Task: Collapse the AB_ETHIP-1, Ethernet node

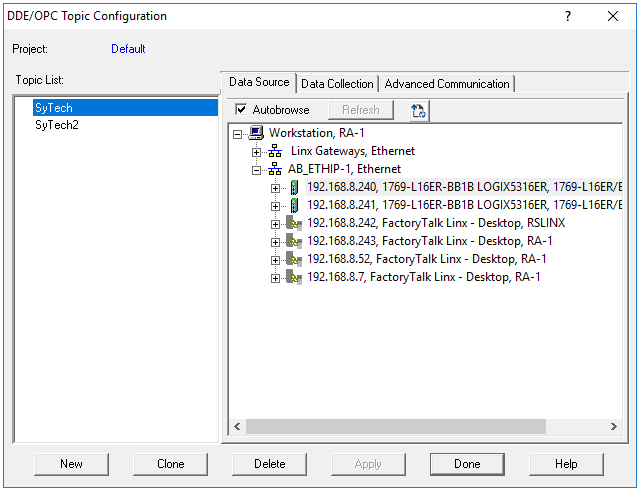Action: [256, 170]
